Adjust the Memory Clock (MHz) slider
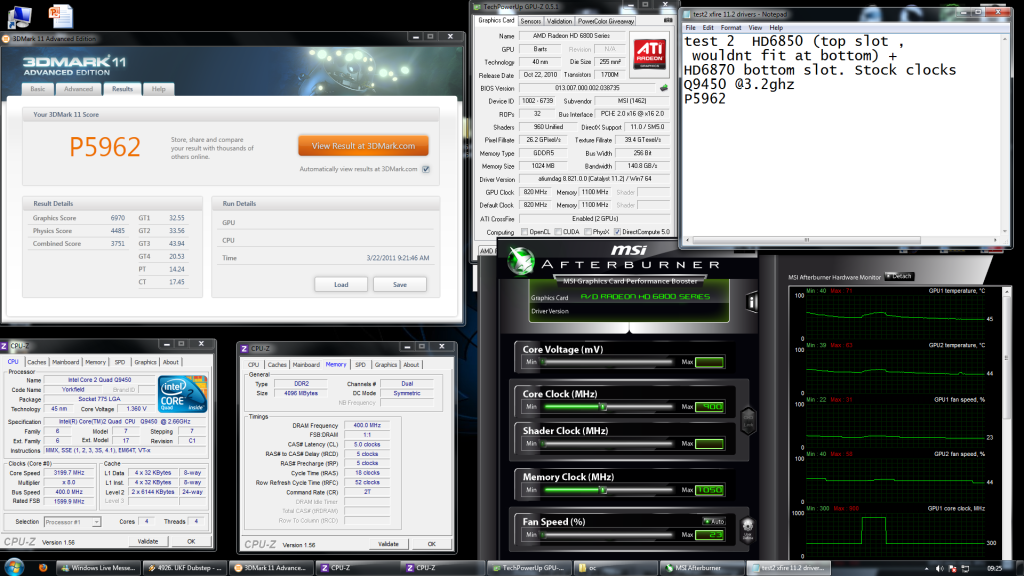1024x576 pixels. pyautogui.click(x=607, y=490)
